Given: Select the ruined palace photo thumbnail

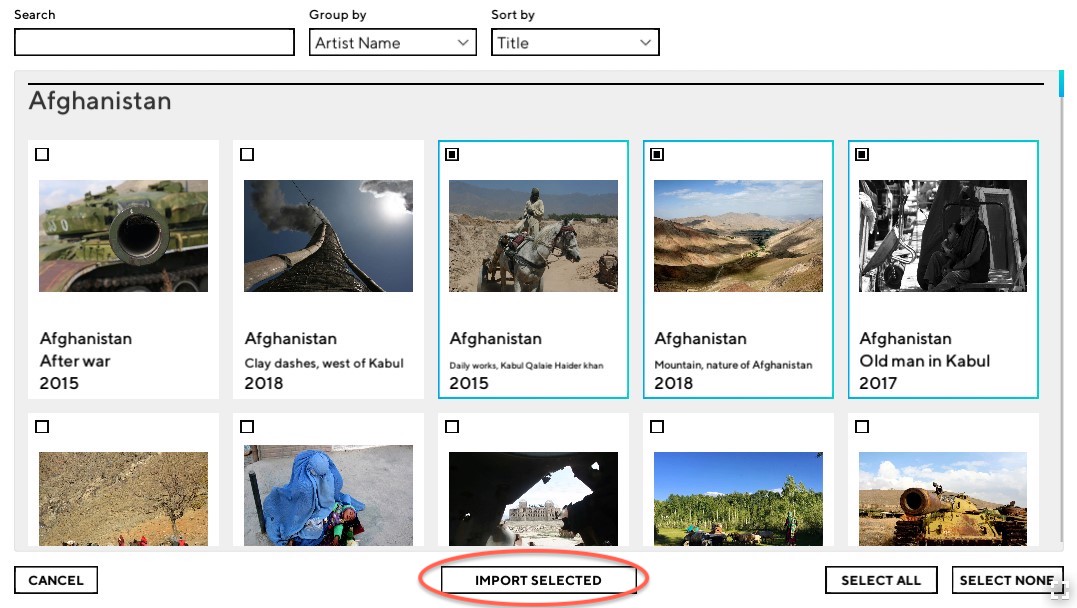Looking at the screenshot, I should point(533,499).
